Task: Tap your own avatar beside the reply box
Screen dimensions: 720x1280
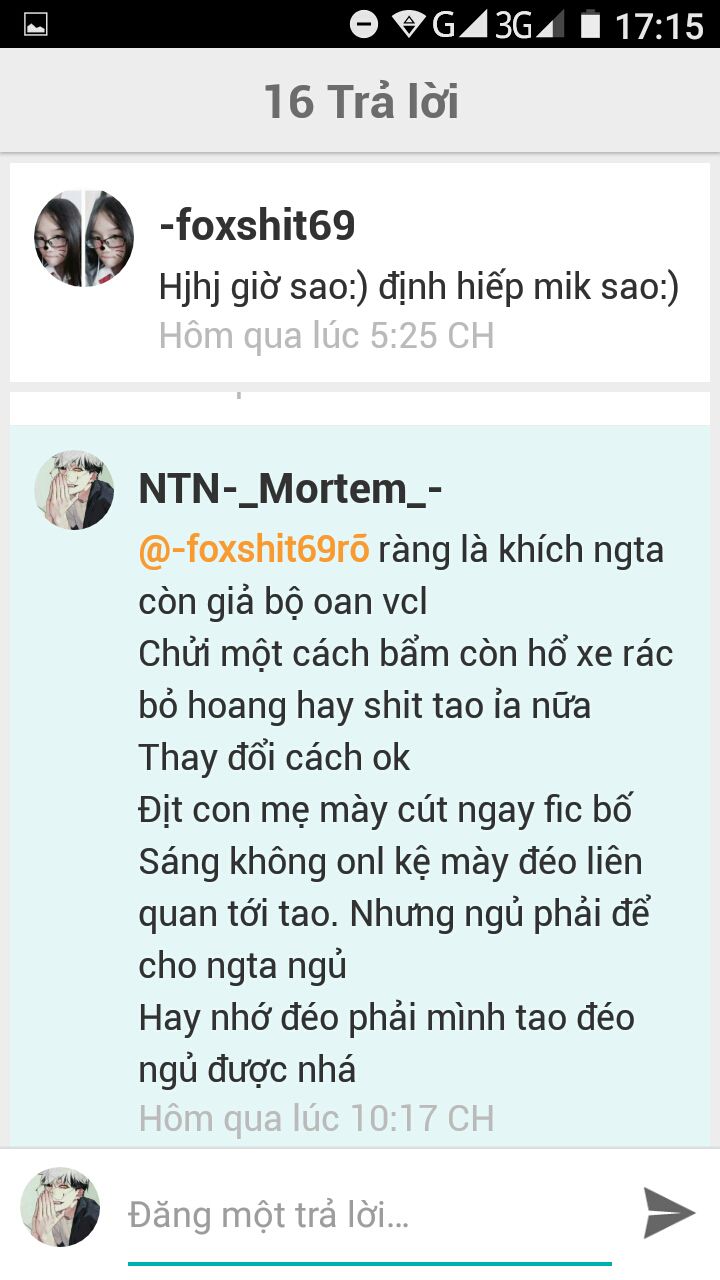Action: pyautogui.click(x=61, y=1206)
